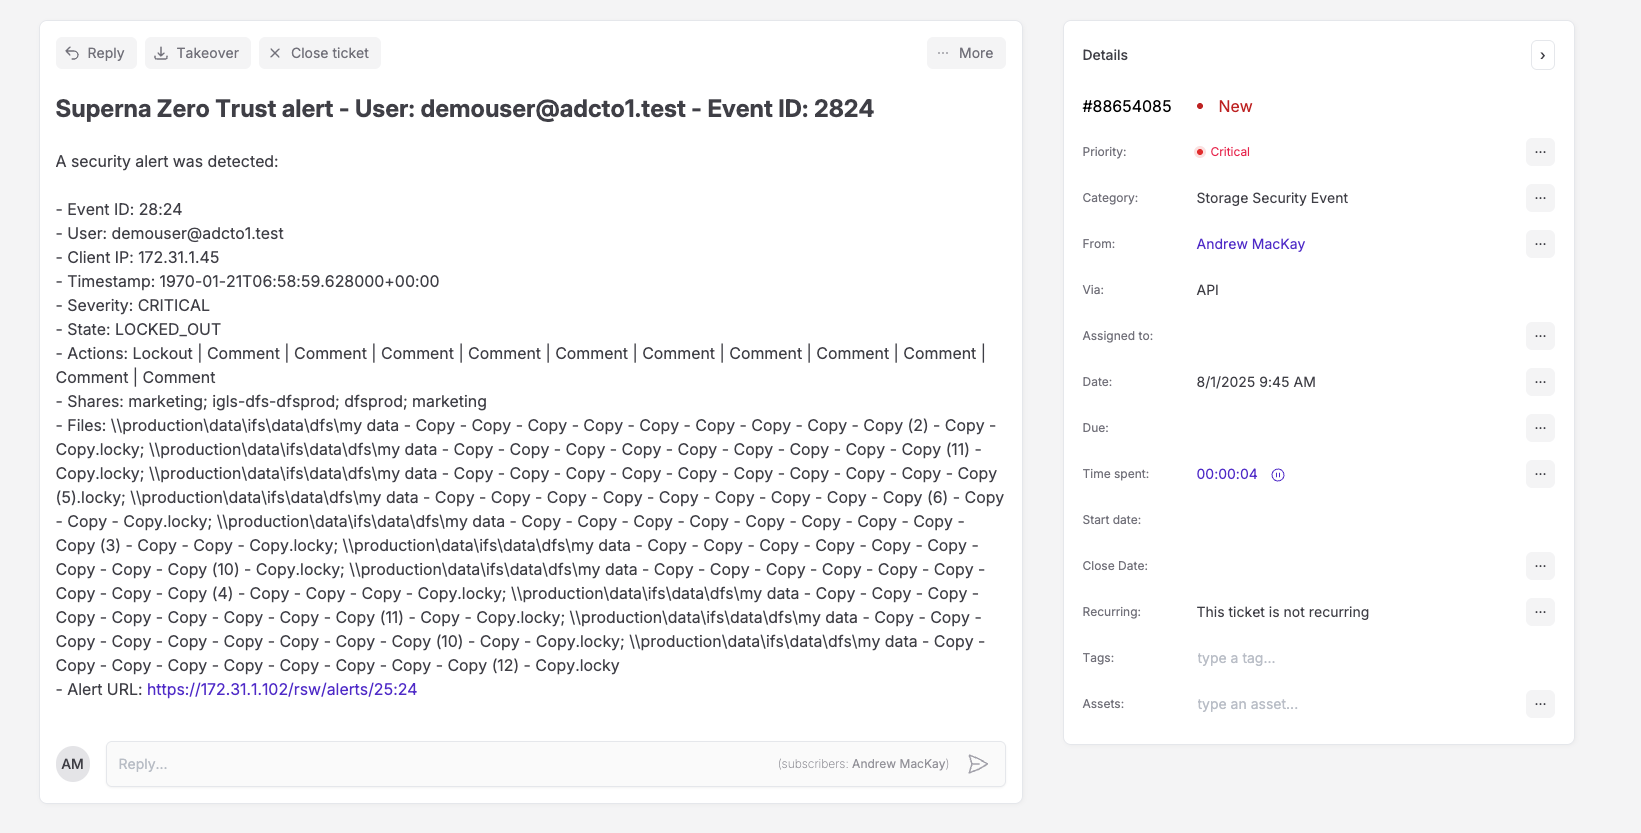The width and height of the screenshot is (1641, 833).
Task: Open Recurring options ellipsis
Action: [x=1540, y=612]
